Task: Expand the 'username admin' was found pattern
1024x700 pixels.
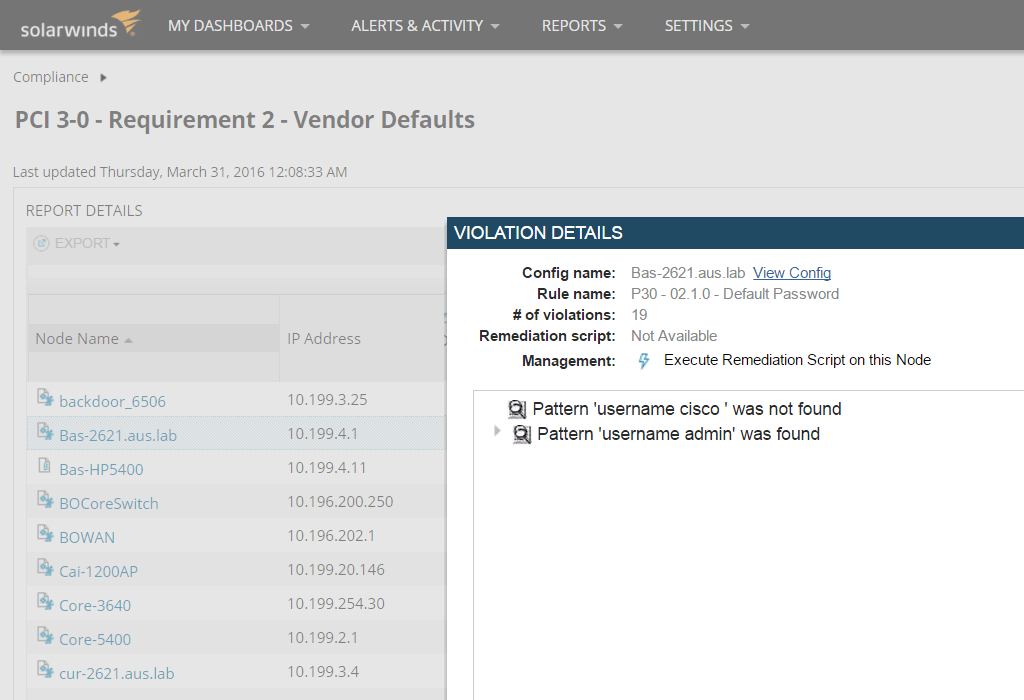Action: tap(497, 431)
